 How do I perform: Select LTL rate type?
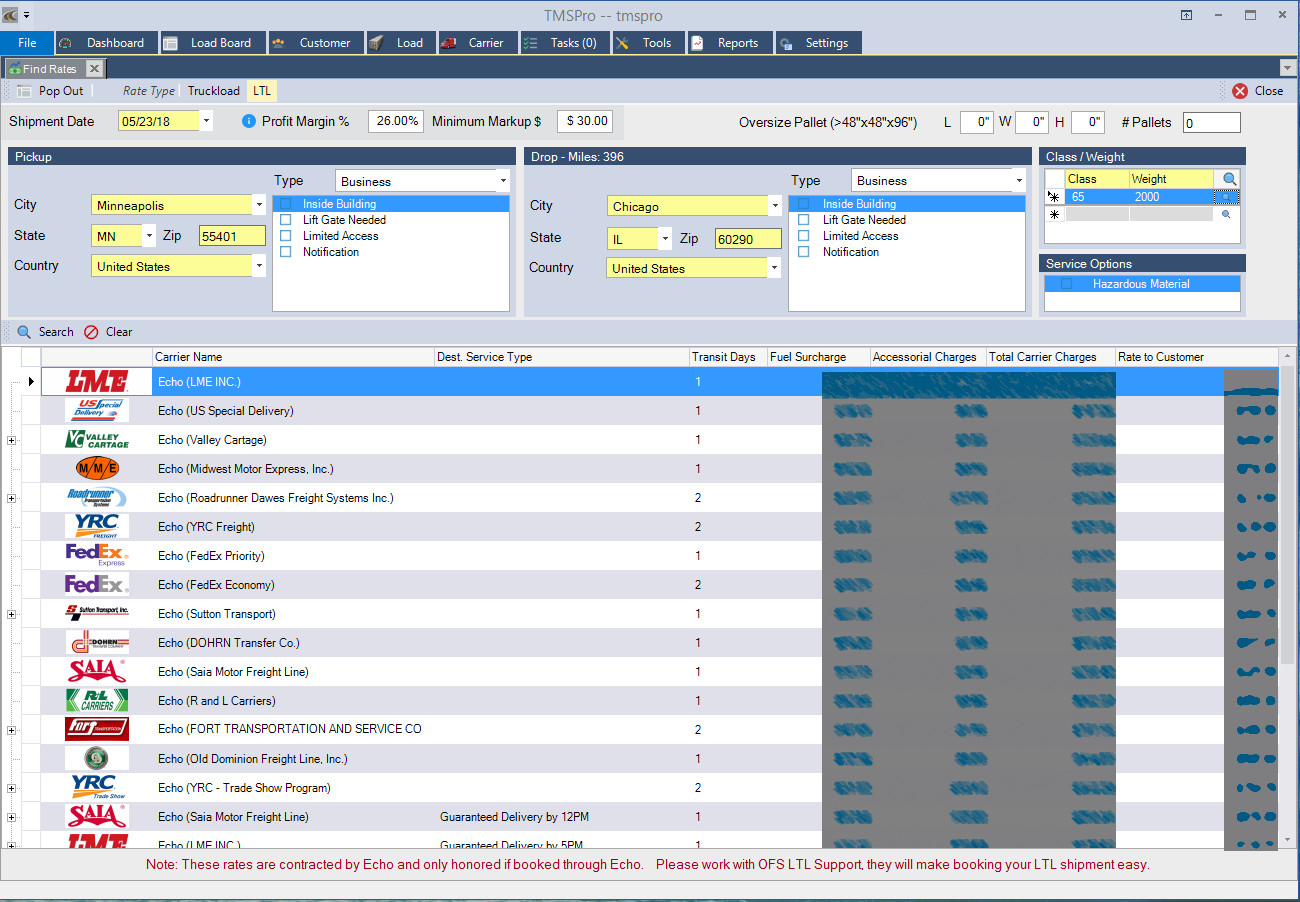262,91
